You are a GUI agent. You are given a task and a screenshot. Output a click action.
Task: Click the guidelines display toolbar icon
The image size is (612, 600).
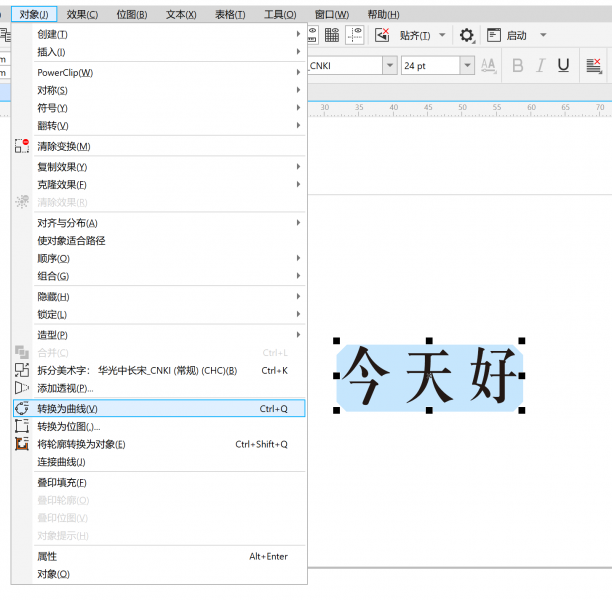click(x=355, y=35)
